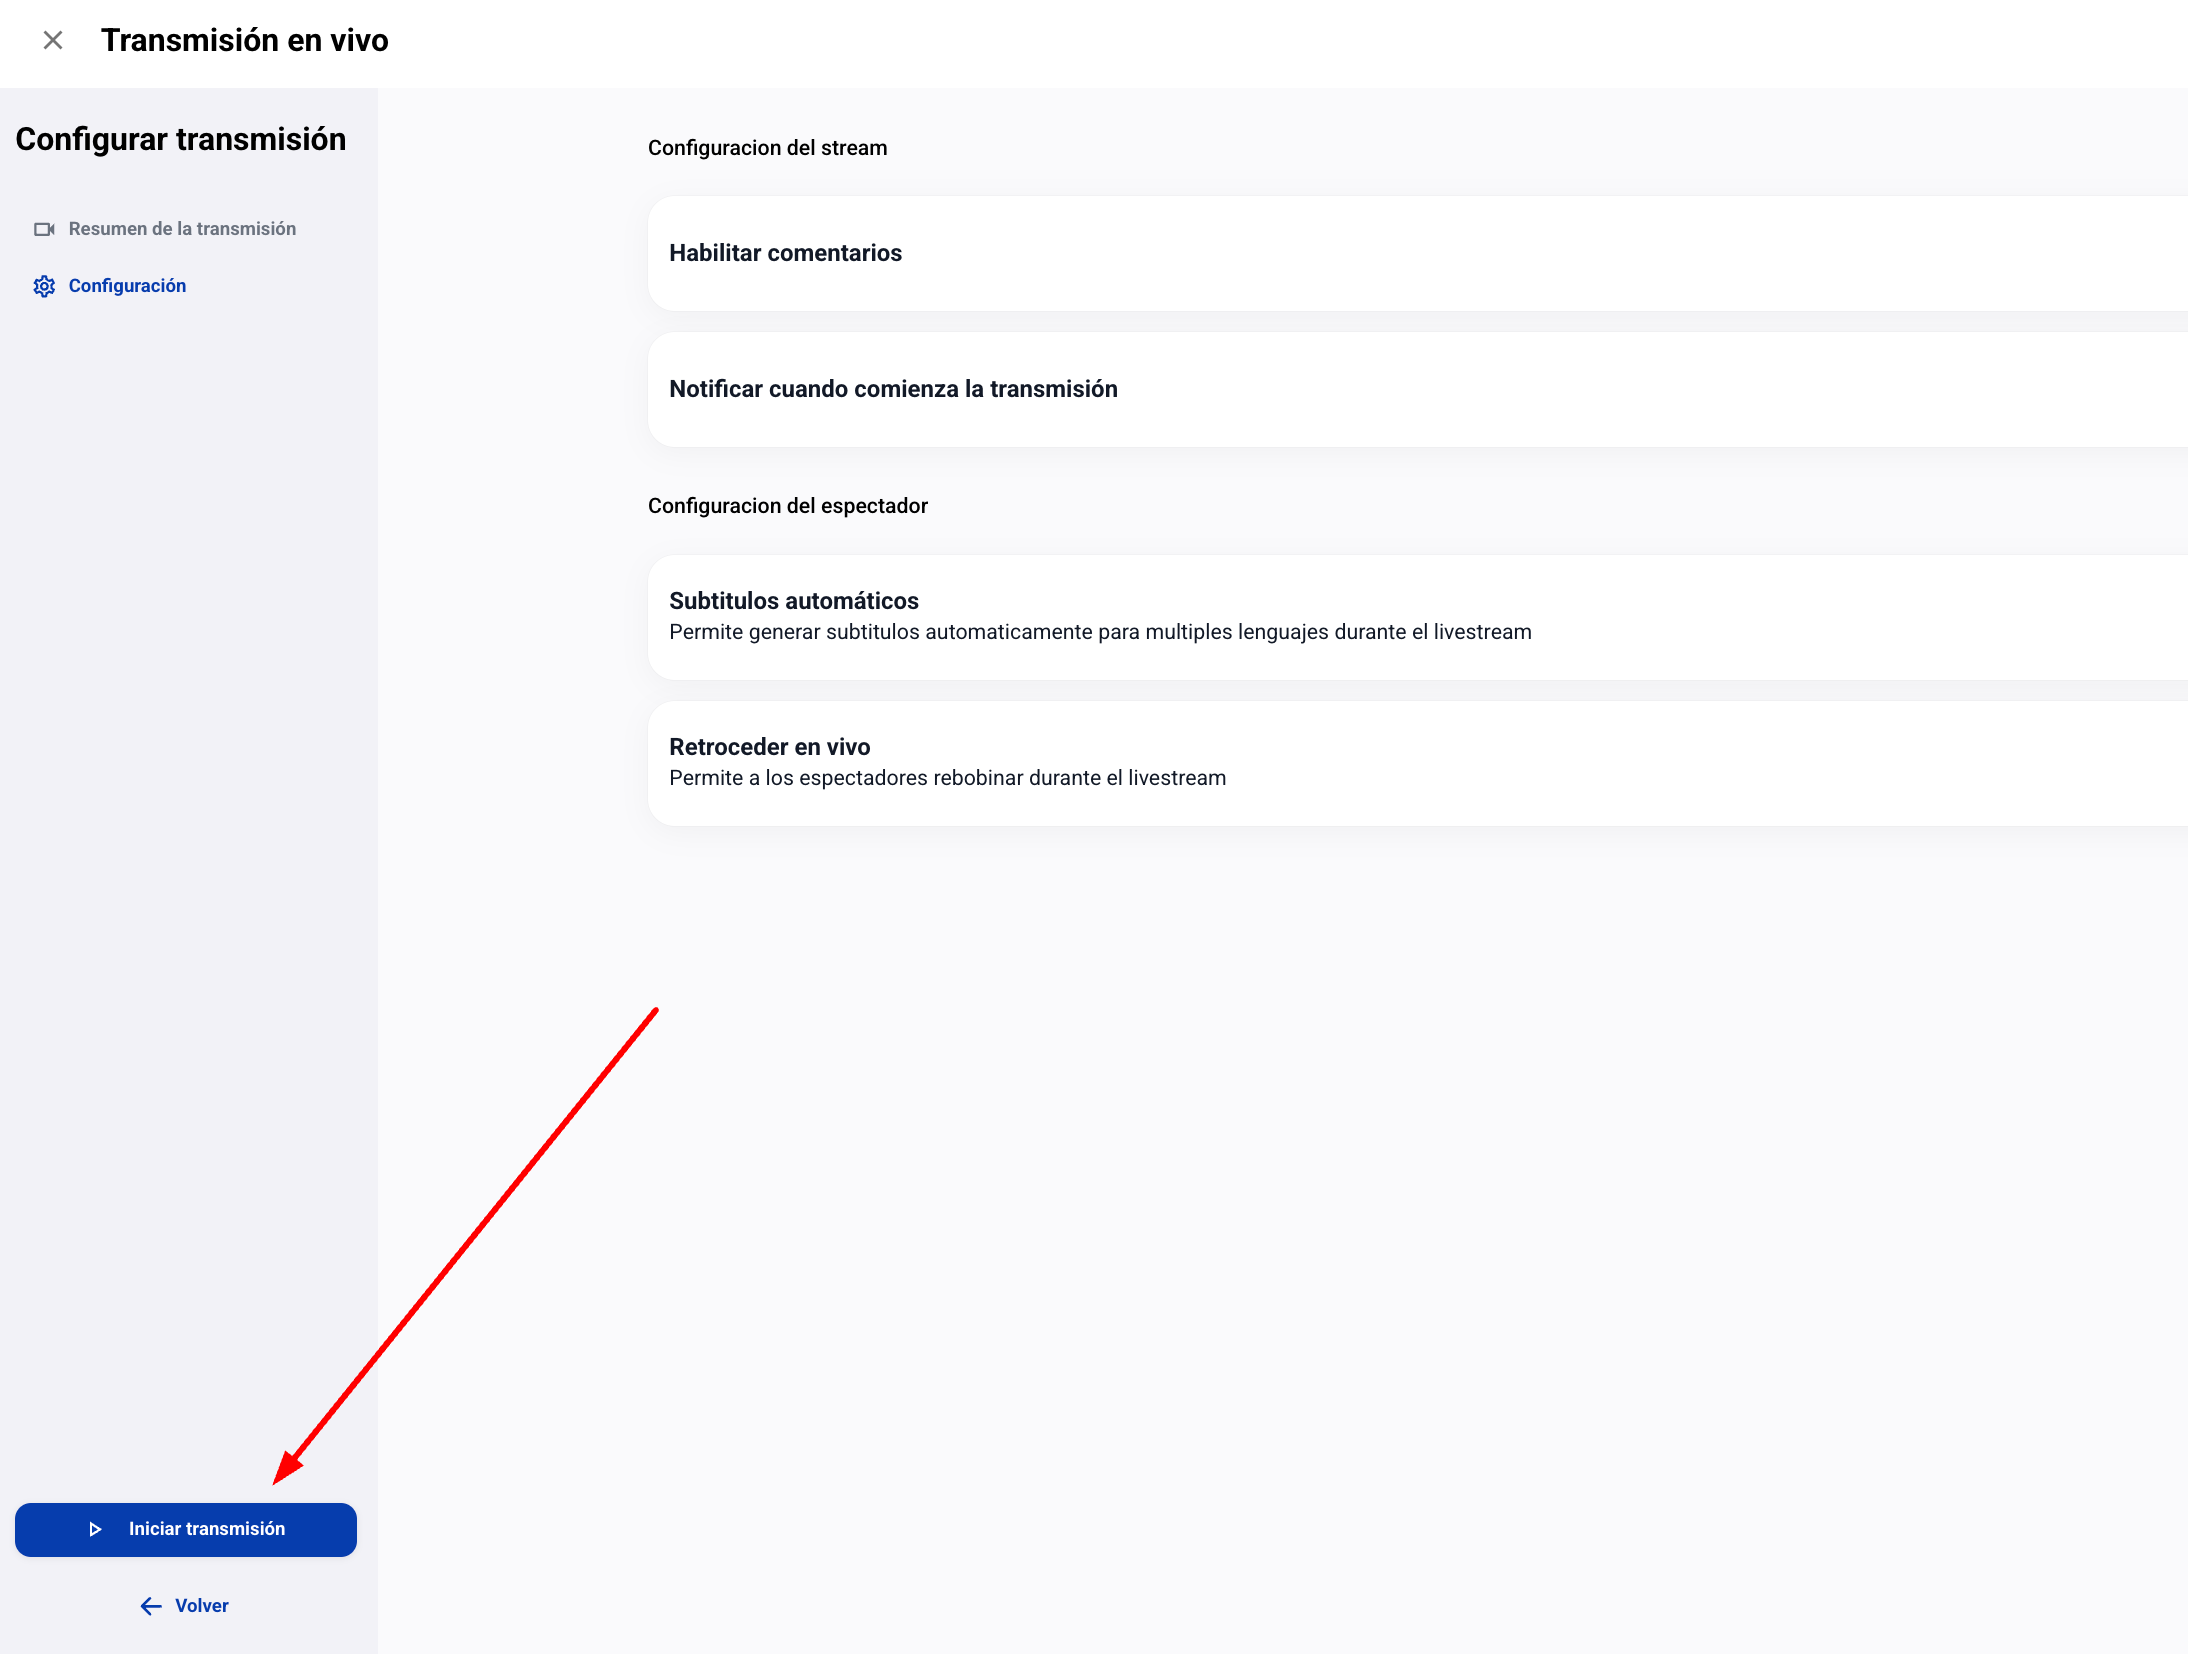Click the gear icon next to Configuración
The image size is (2188, 1654).
tap(44, 286)
